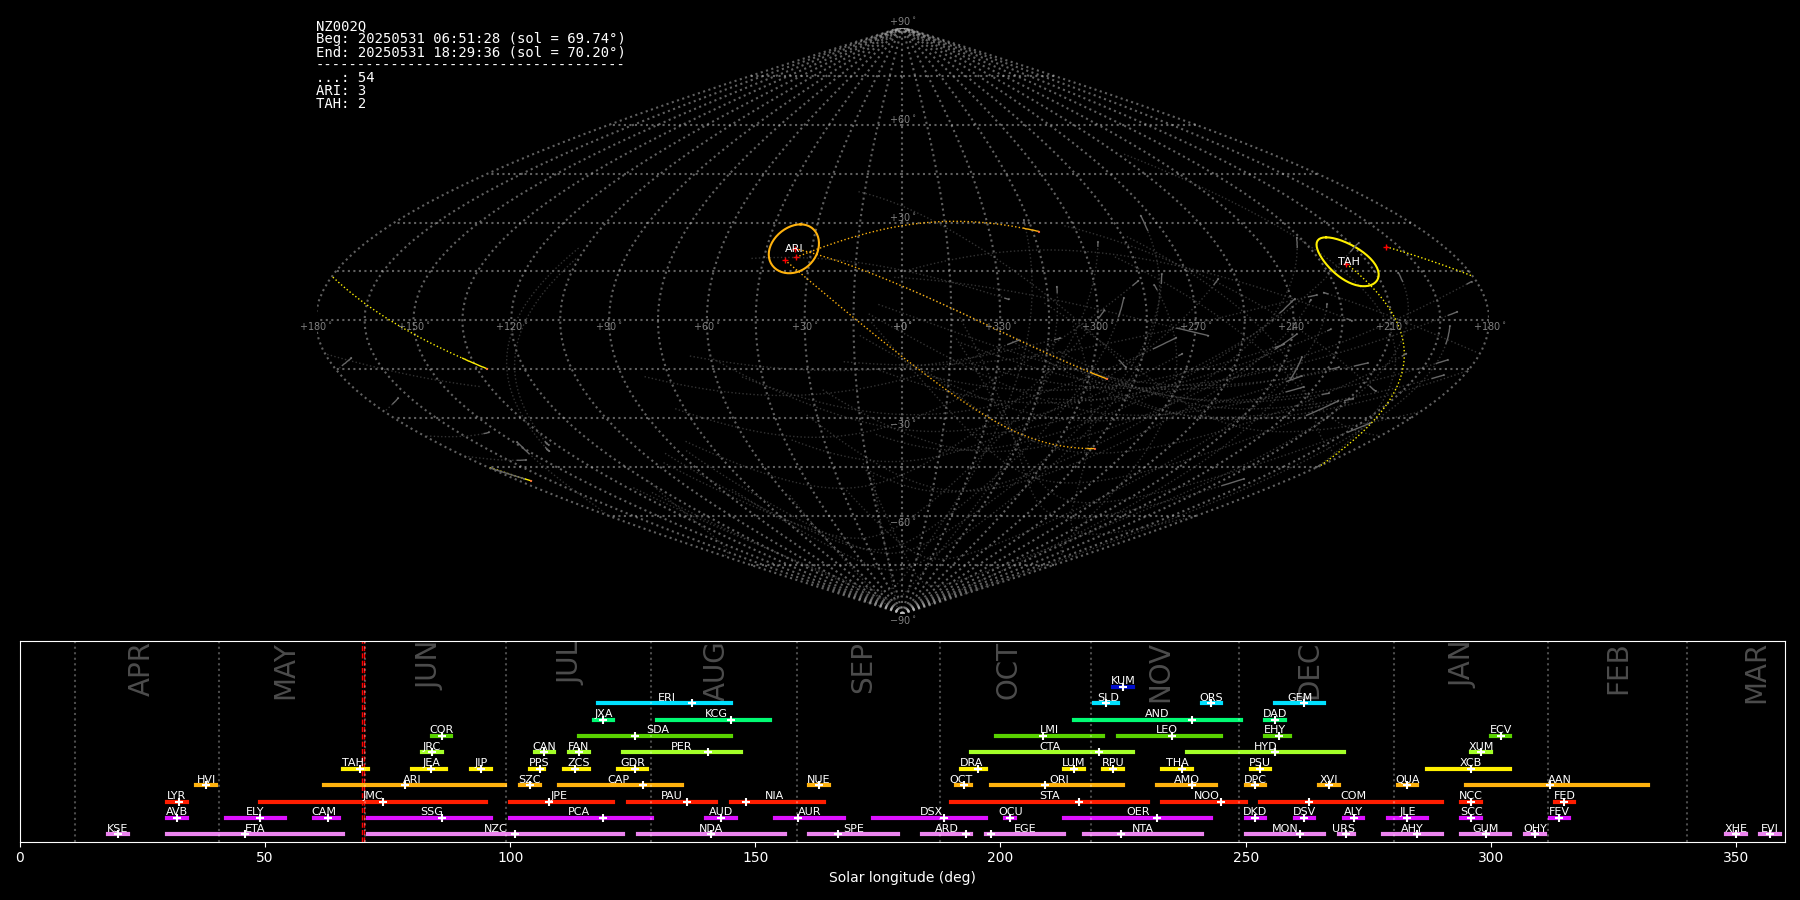This screenshot has width=1800, height=900.
Task: Click the CAP shower bar in the timeline
Action: [x=620, y=785]
